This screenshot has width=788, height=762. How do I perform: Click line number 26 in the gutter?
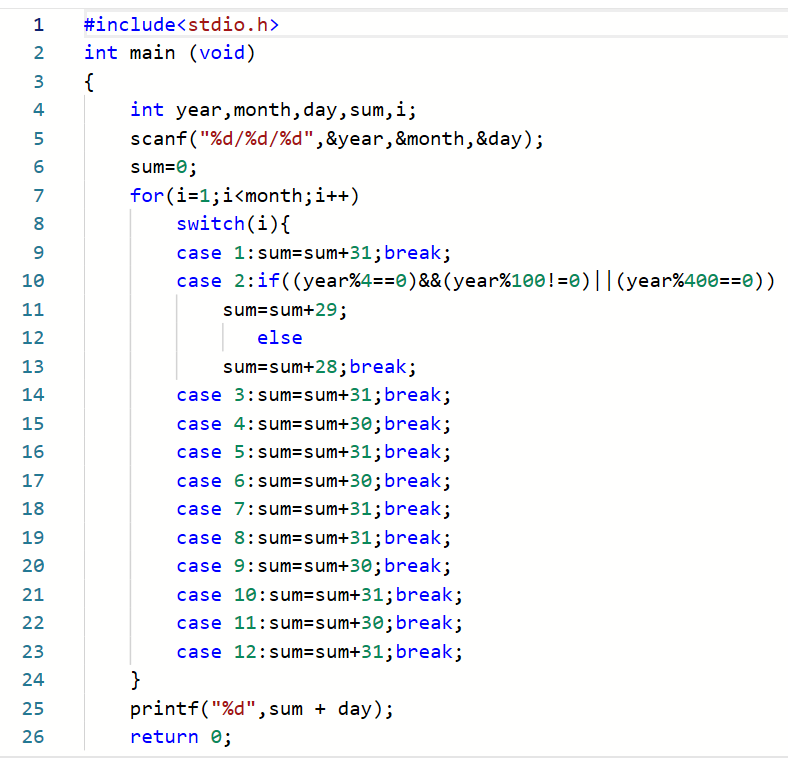(33, 737)
